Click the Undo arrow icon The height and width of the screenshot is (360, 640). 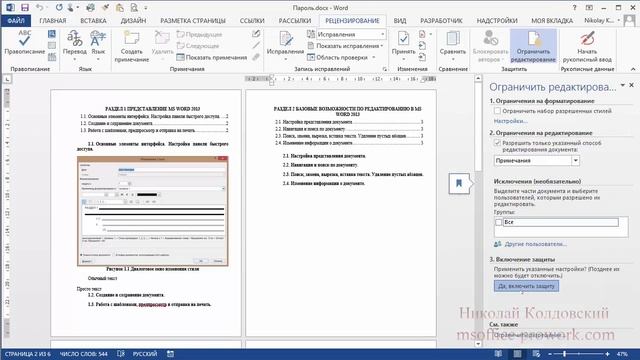click(40, 8)
